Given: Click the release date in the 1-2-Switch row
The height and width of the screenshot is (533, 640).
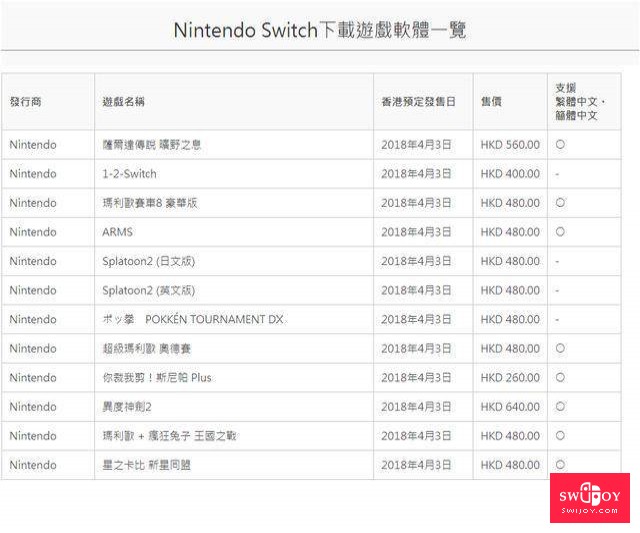Looking at the screenshot, I should [416, 174].
